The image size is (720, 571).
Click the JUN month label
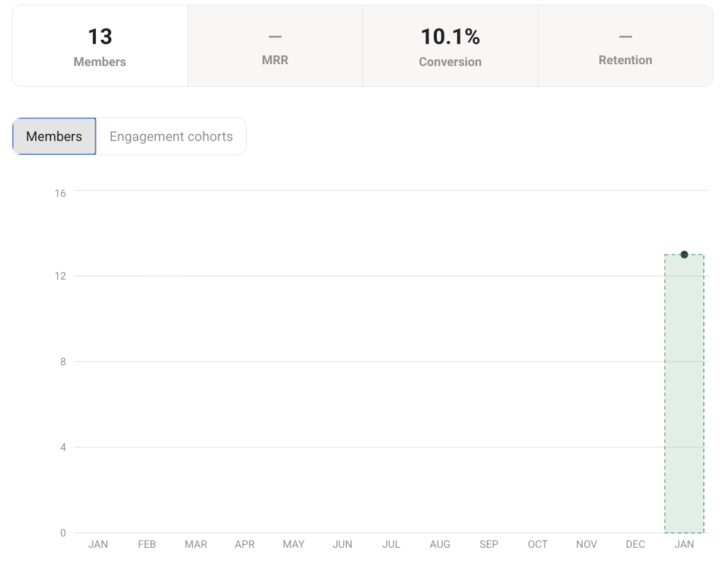click(x=342, y=544)
